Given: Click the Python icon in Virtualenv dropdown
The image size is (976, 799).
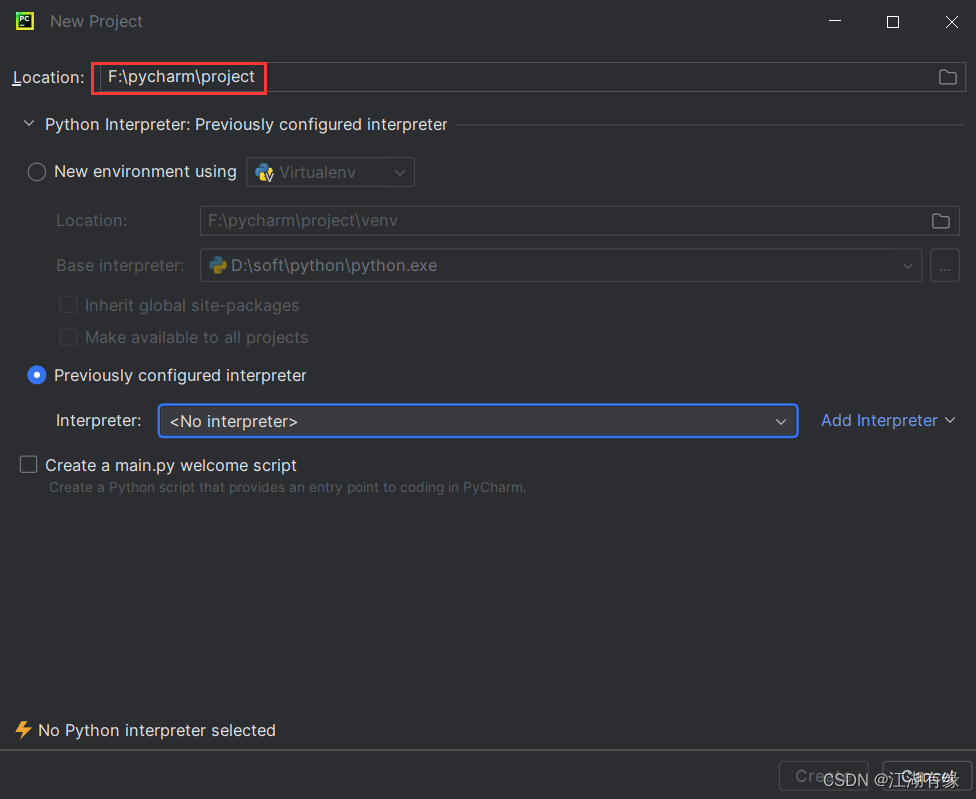Looking at the screenshot, I should [265, 172].
